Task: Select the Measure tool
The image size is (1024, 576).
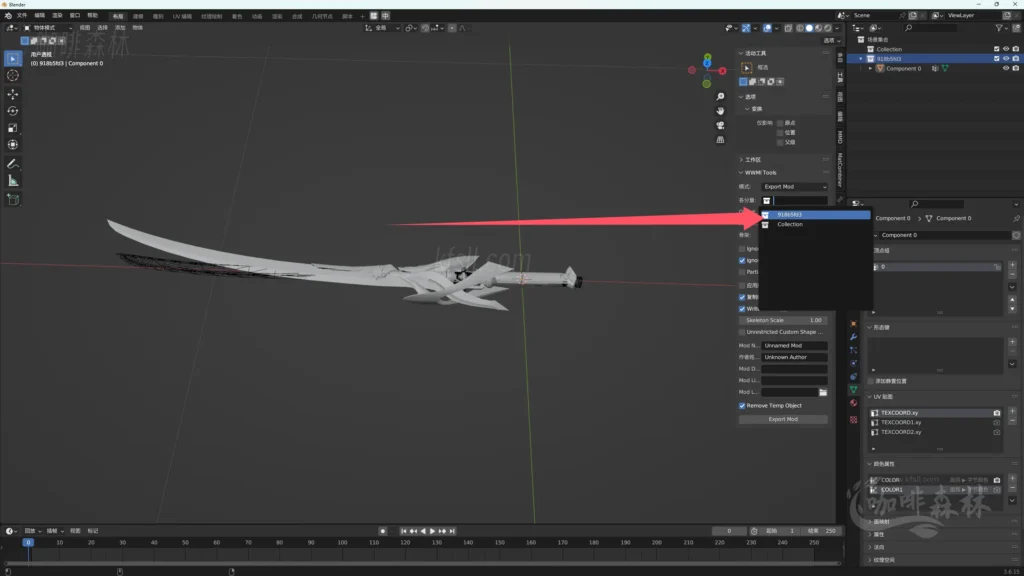Action: point(13,181)
